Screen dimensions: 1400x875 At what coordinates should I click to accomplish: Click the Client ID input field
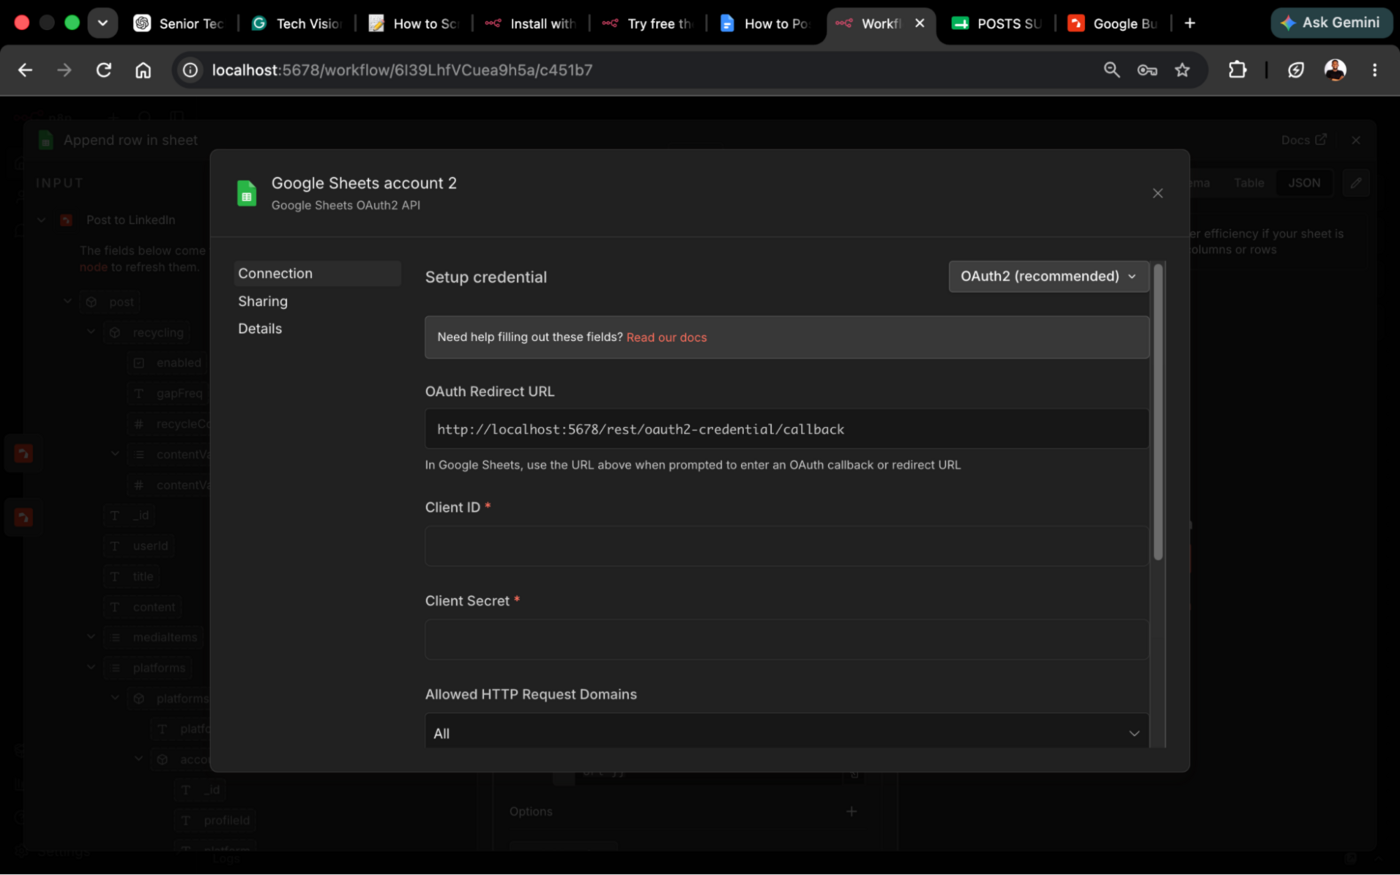tap(787, 546)
